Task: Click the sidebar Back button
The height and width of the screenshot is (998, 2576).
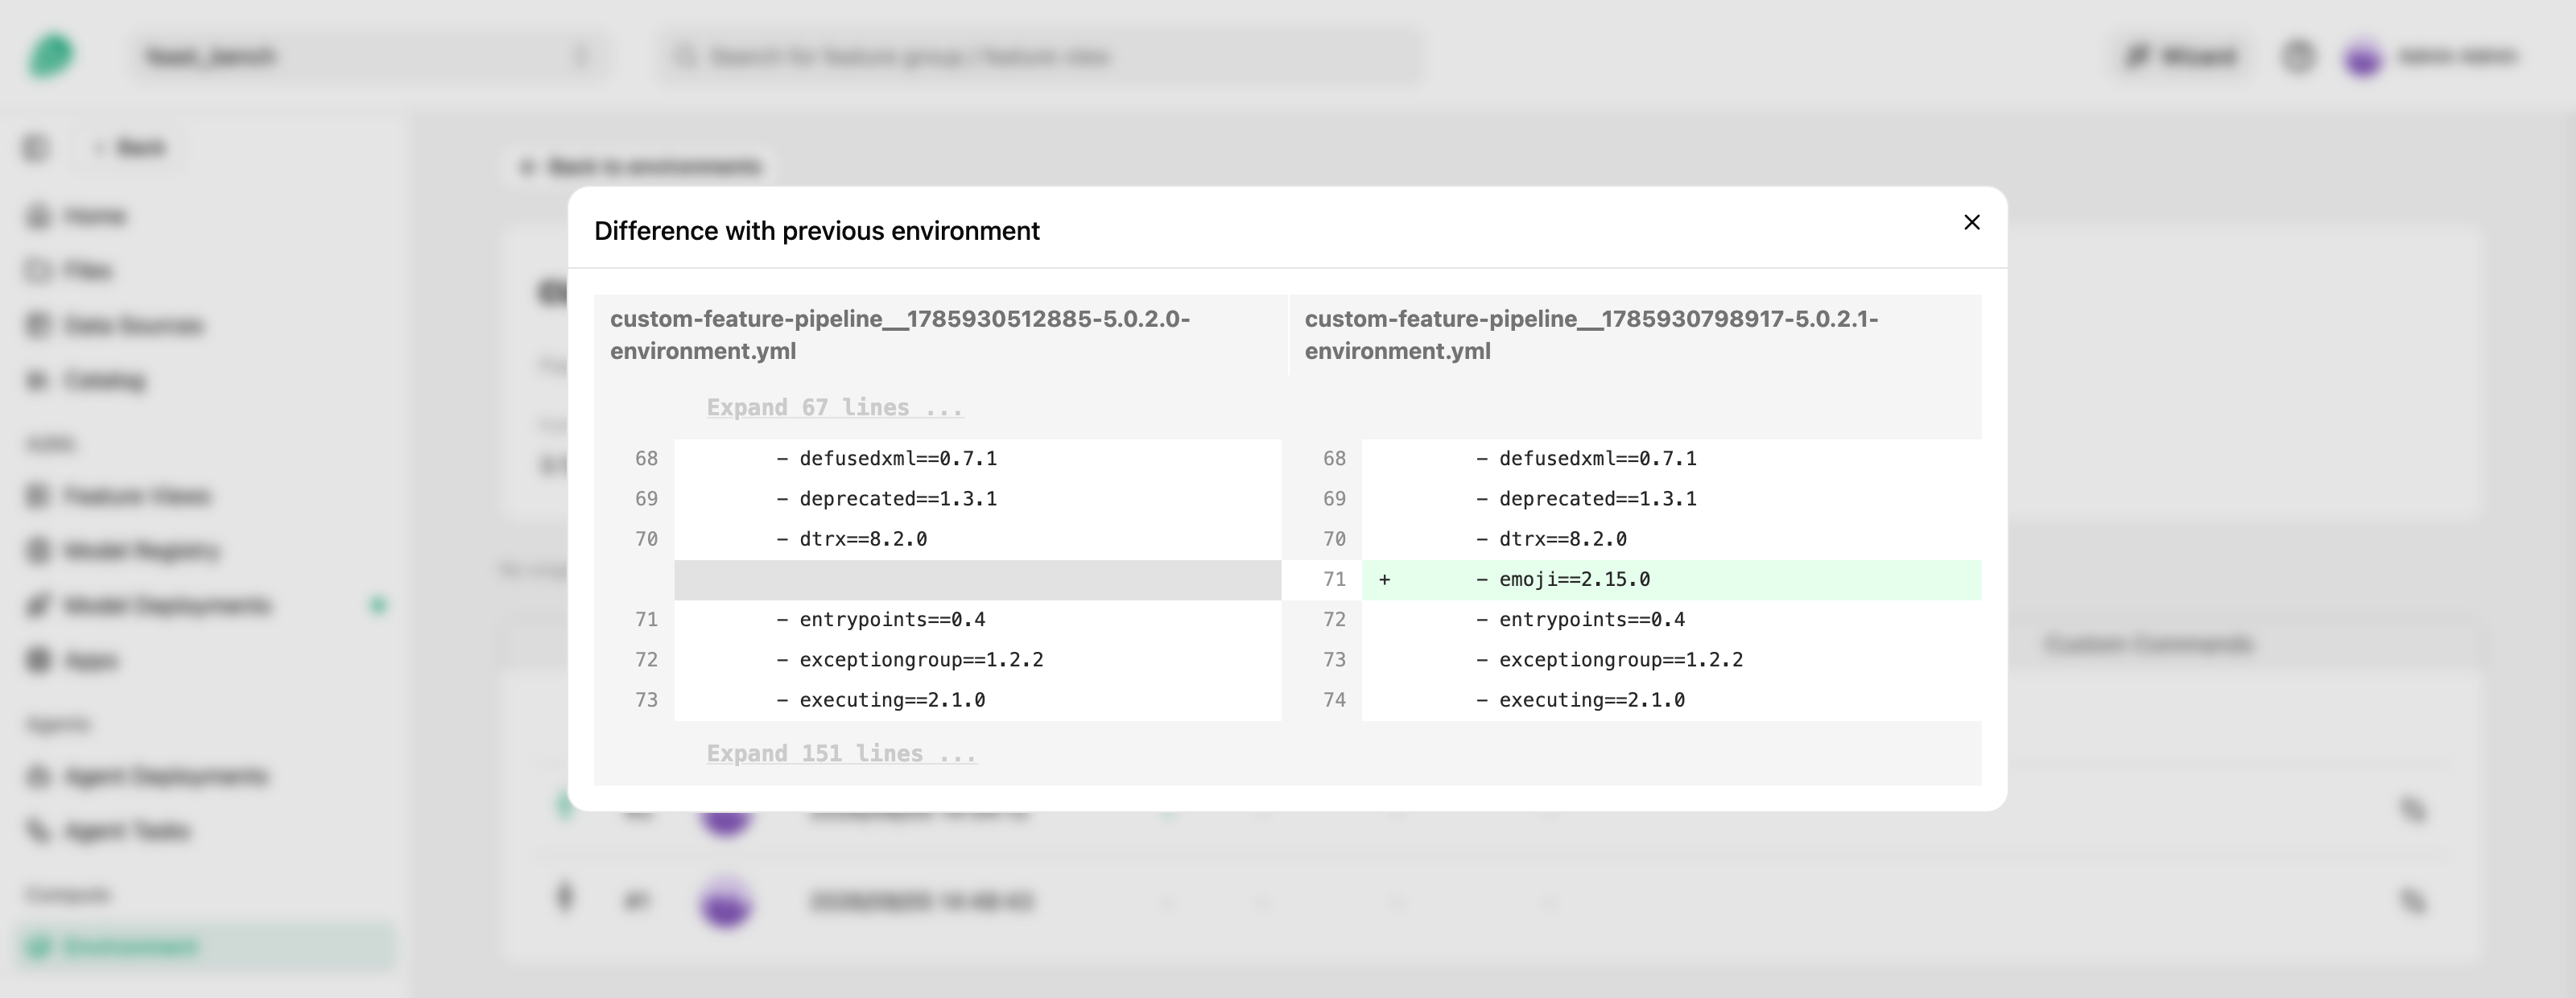Action: point(130,148)
